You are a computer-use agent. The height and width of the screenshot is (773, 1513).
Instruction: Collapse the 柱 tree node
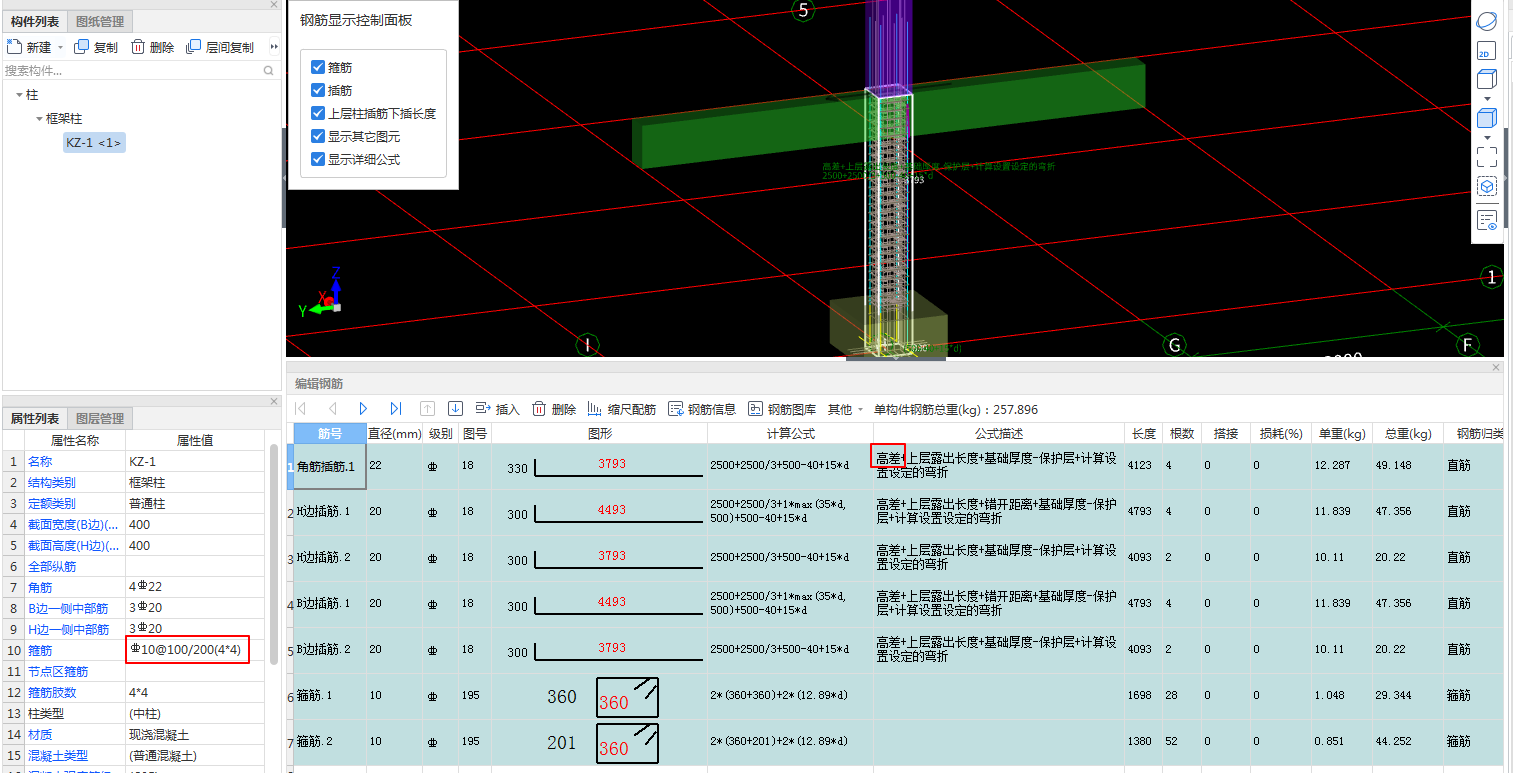(x=19, y=94)
